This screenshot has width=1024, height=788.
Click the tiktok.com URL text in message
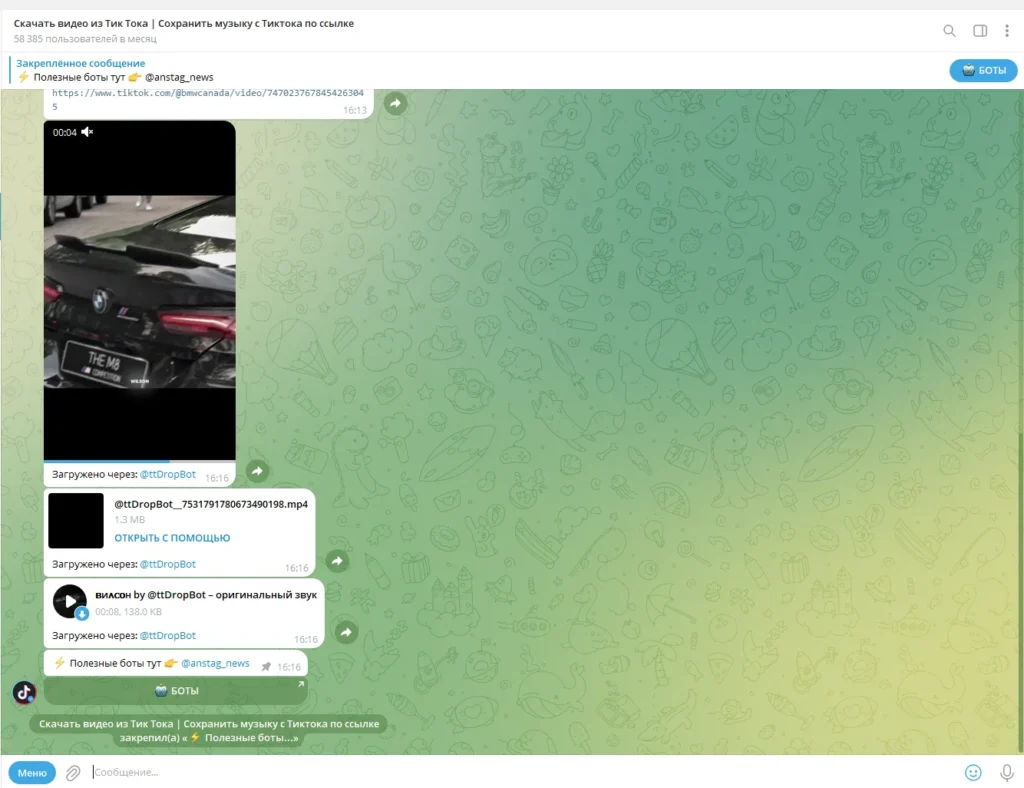coord(208,99)
